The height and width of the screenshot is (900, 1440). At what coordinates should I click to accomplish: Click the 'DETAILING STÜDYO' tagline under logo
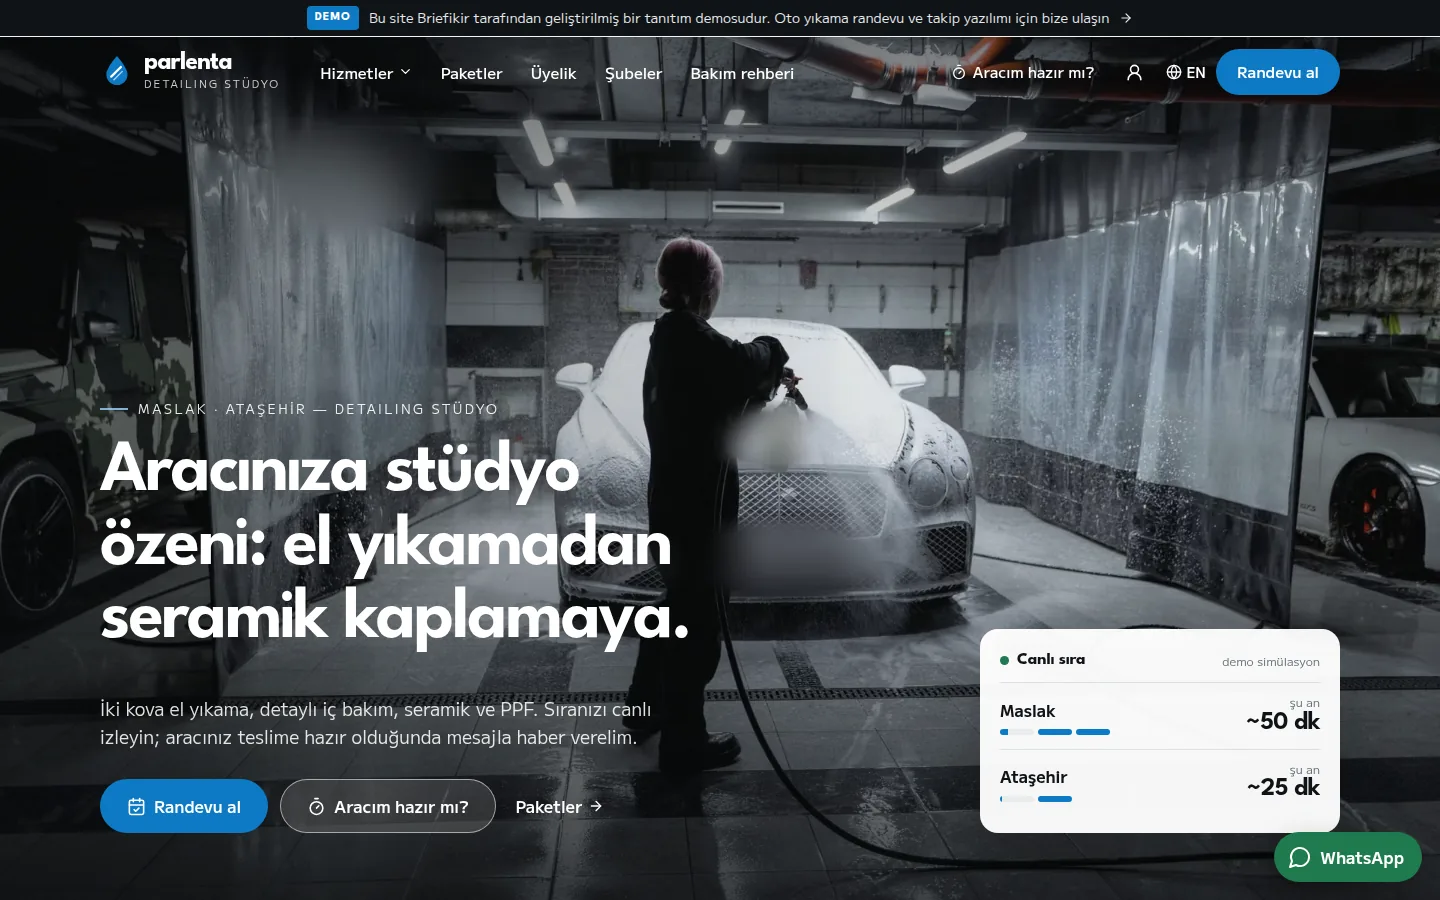tap(211, 84)
